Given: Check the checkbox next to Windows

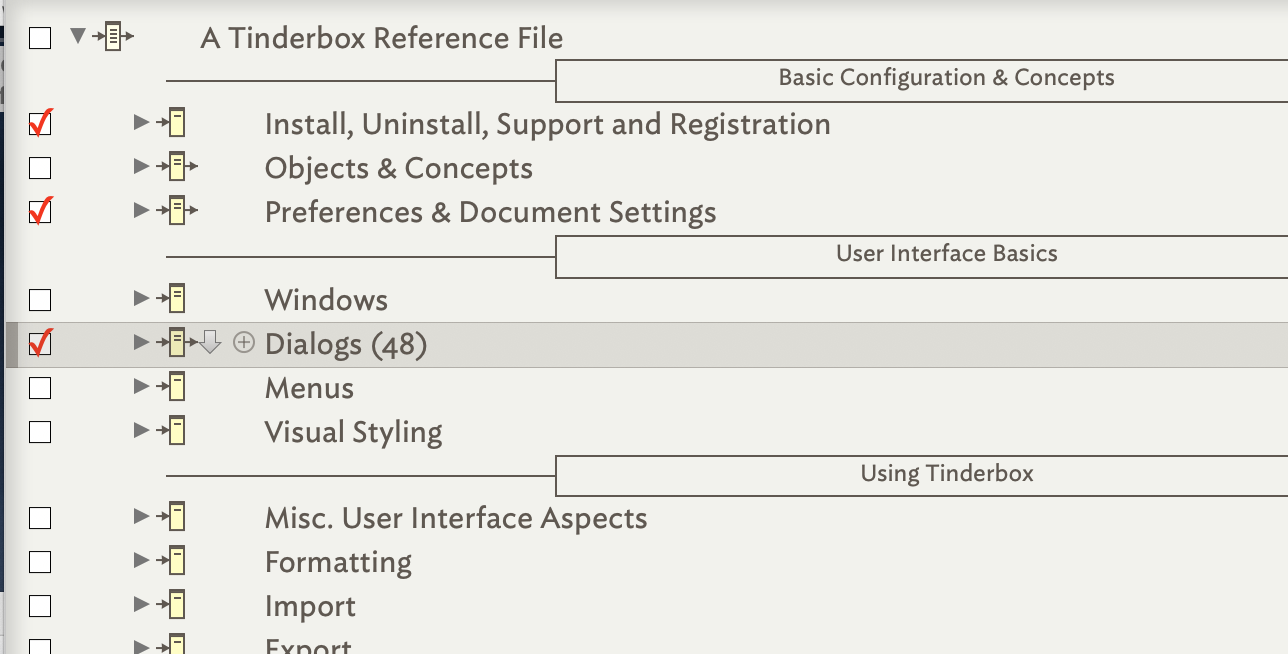Looking at the screenshot, I should point(39,298).
